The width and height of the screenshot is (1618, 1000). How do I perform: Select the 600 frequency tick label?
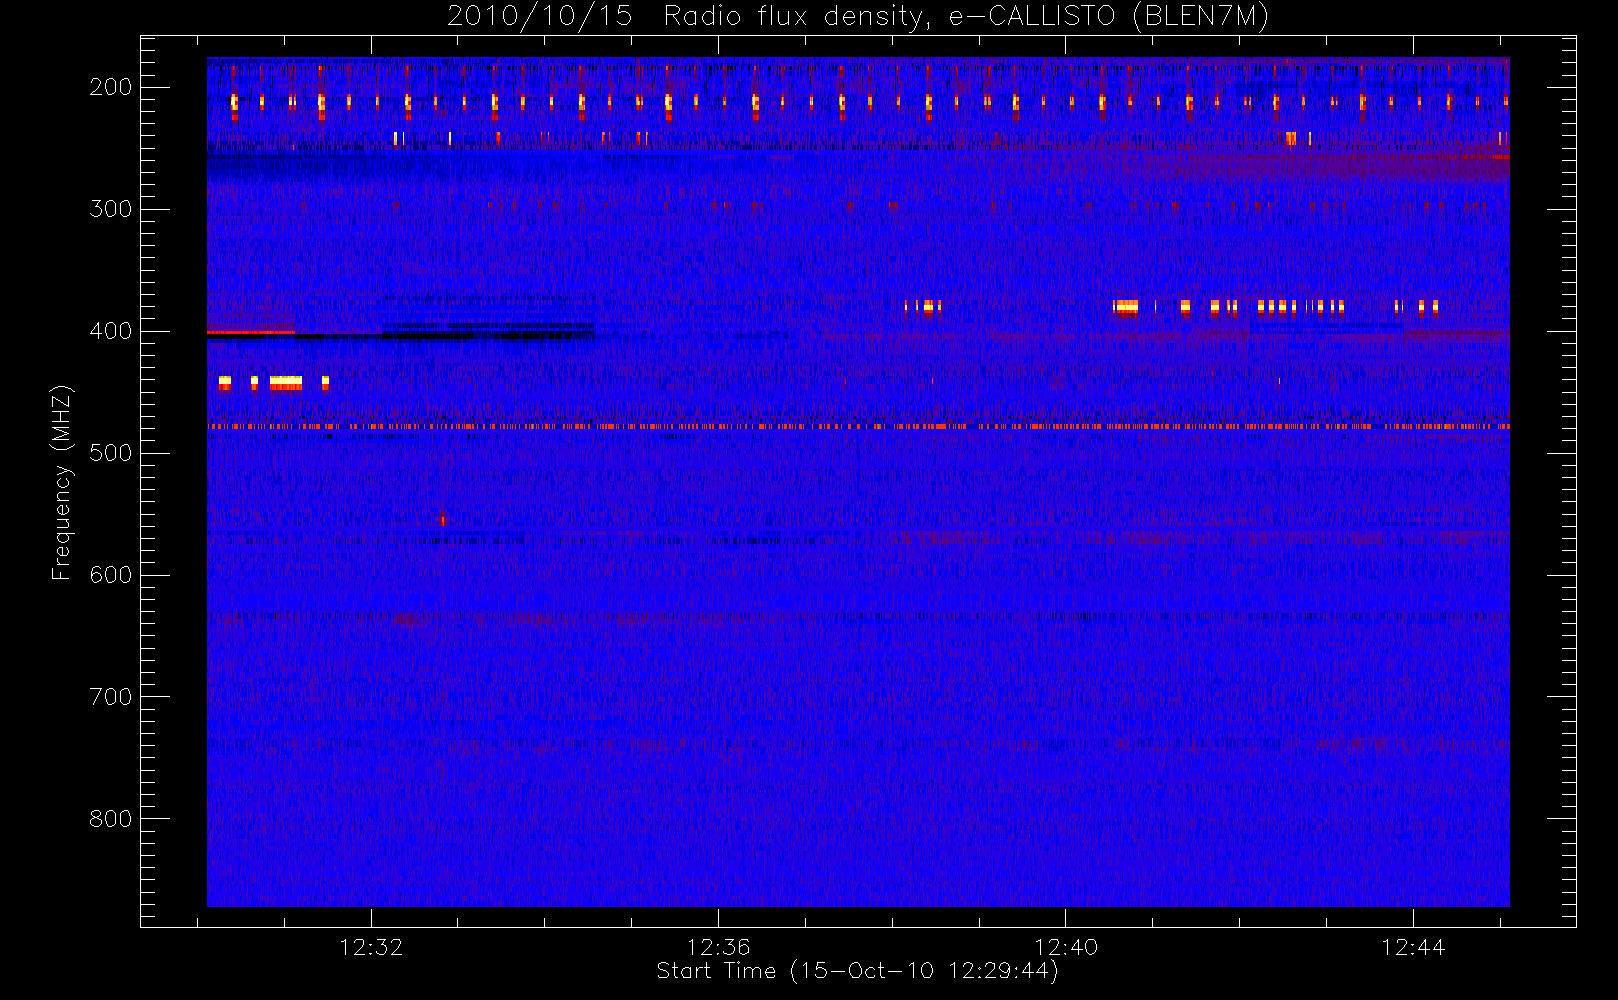pyautogui.click(x=111, y=575)
